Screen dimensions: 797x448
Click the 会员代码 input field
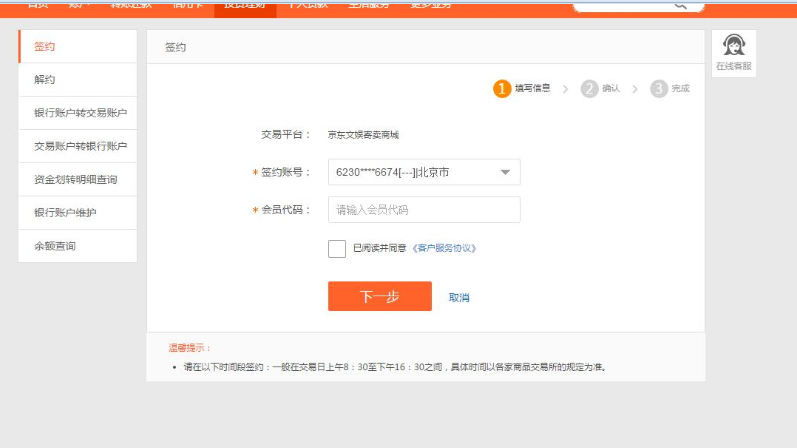423,210
